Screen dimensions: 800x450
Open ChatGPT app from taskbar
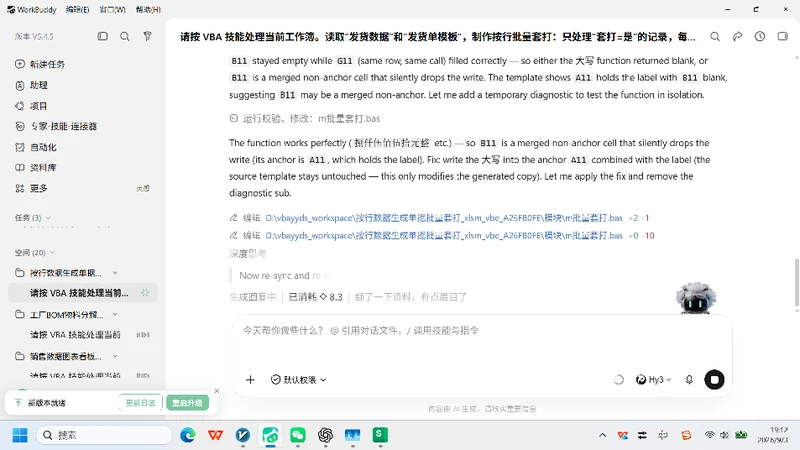(x=326, y=435)
